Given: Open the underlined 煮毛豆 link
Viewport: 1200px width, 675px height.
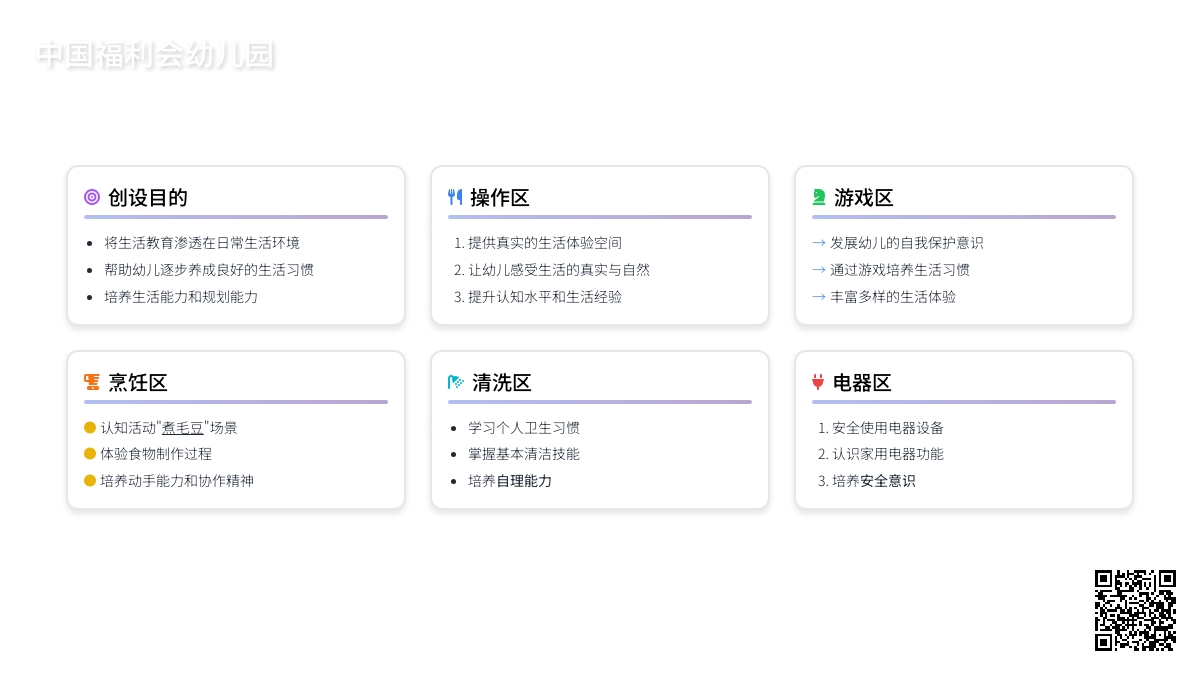Looking at the screenshot, I should (183, 428).
